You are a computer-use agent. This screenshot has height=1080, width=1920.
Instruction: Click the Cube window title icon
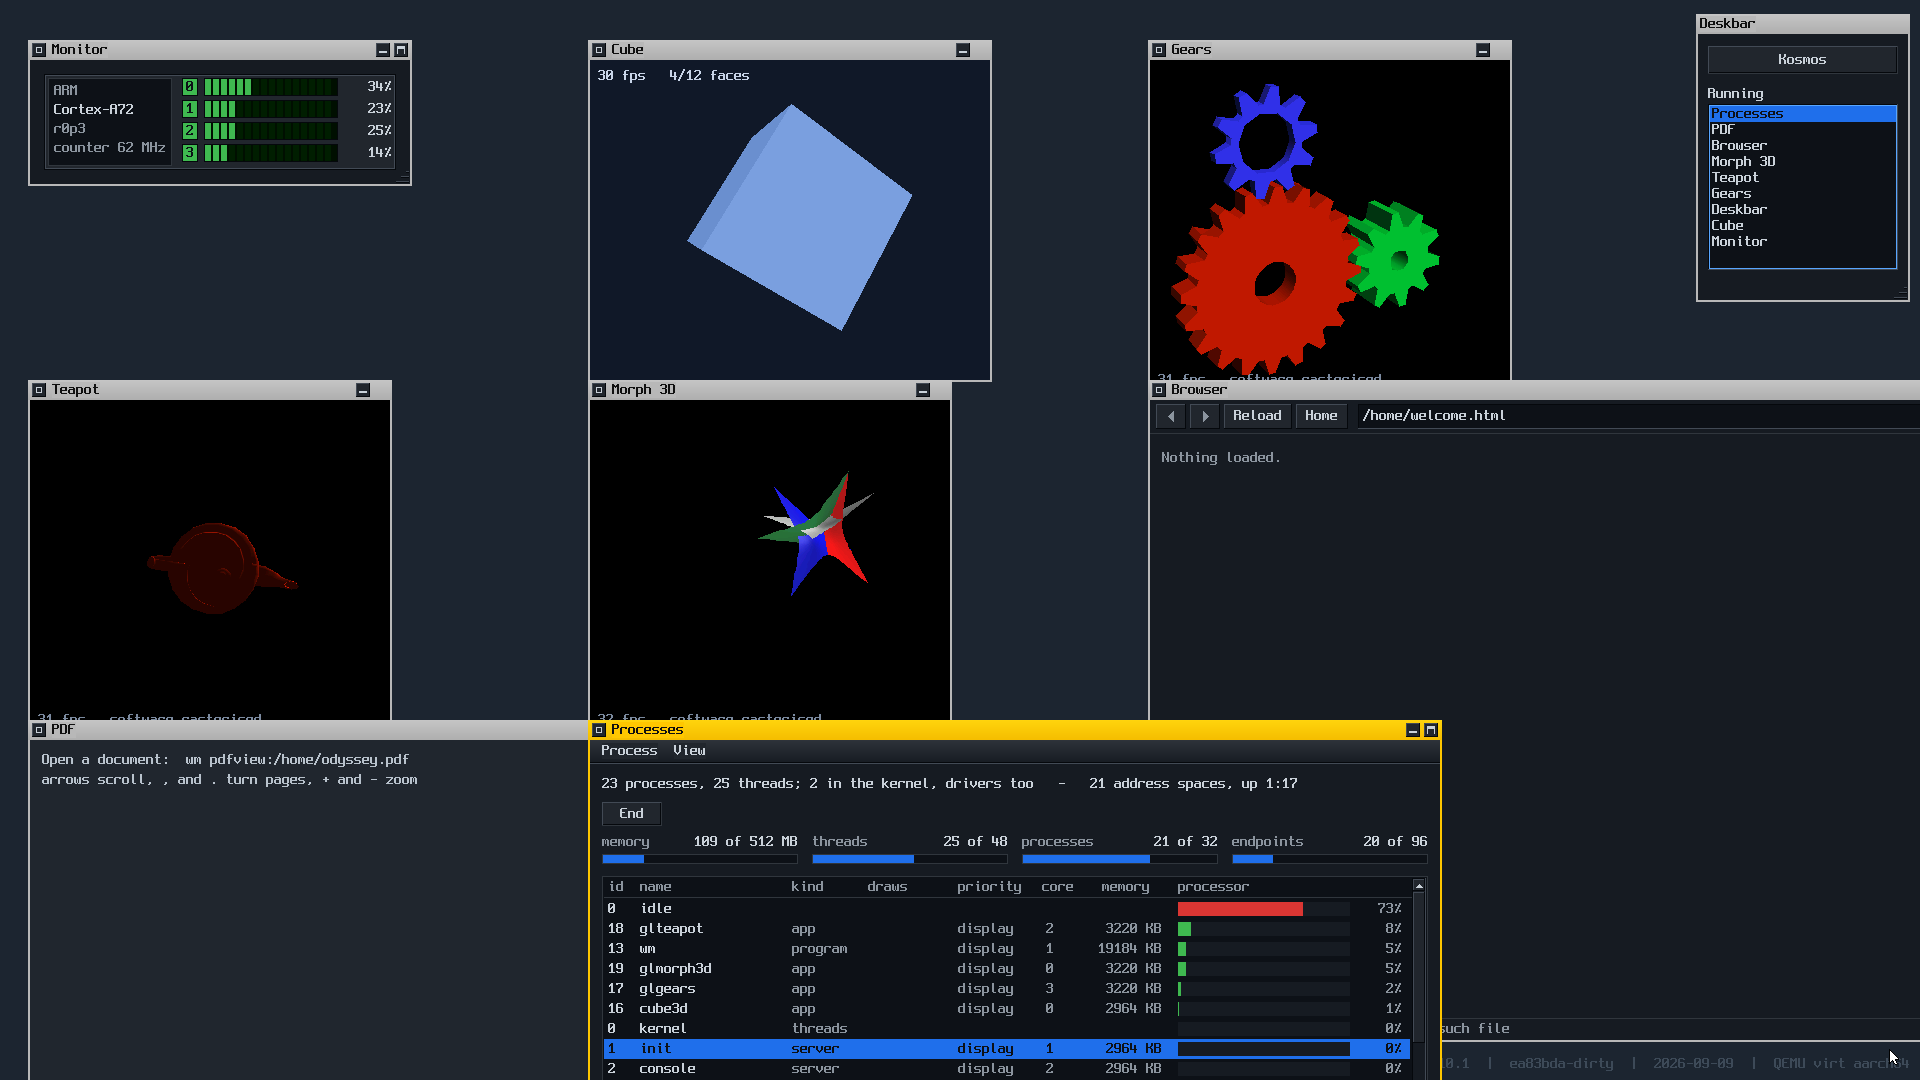pyautogui.click(x=599, y=50)
